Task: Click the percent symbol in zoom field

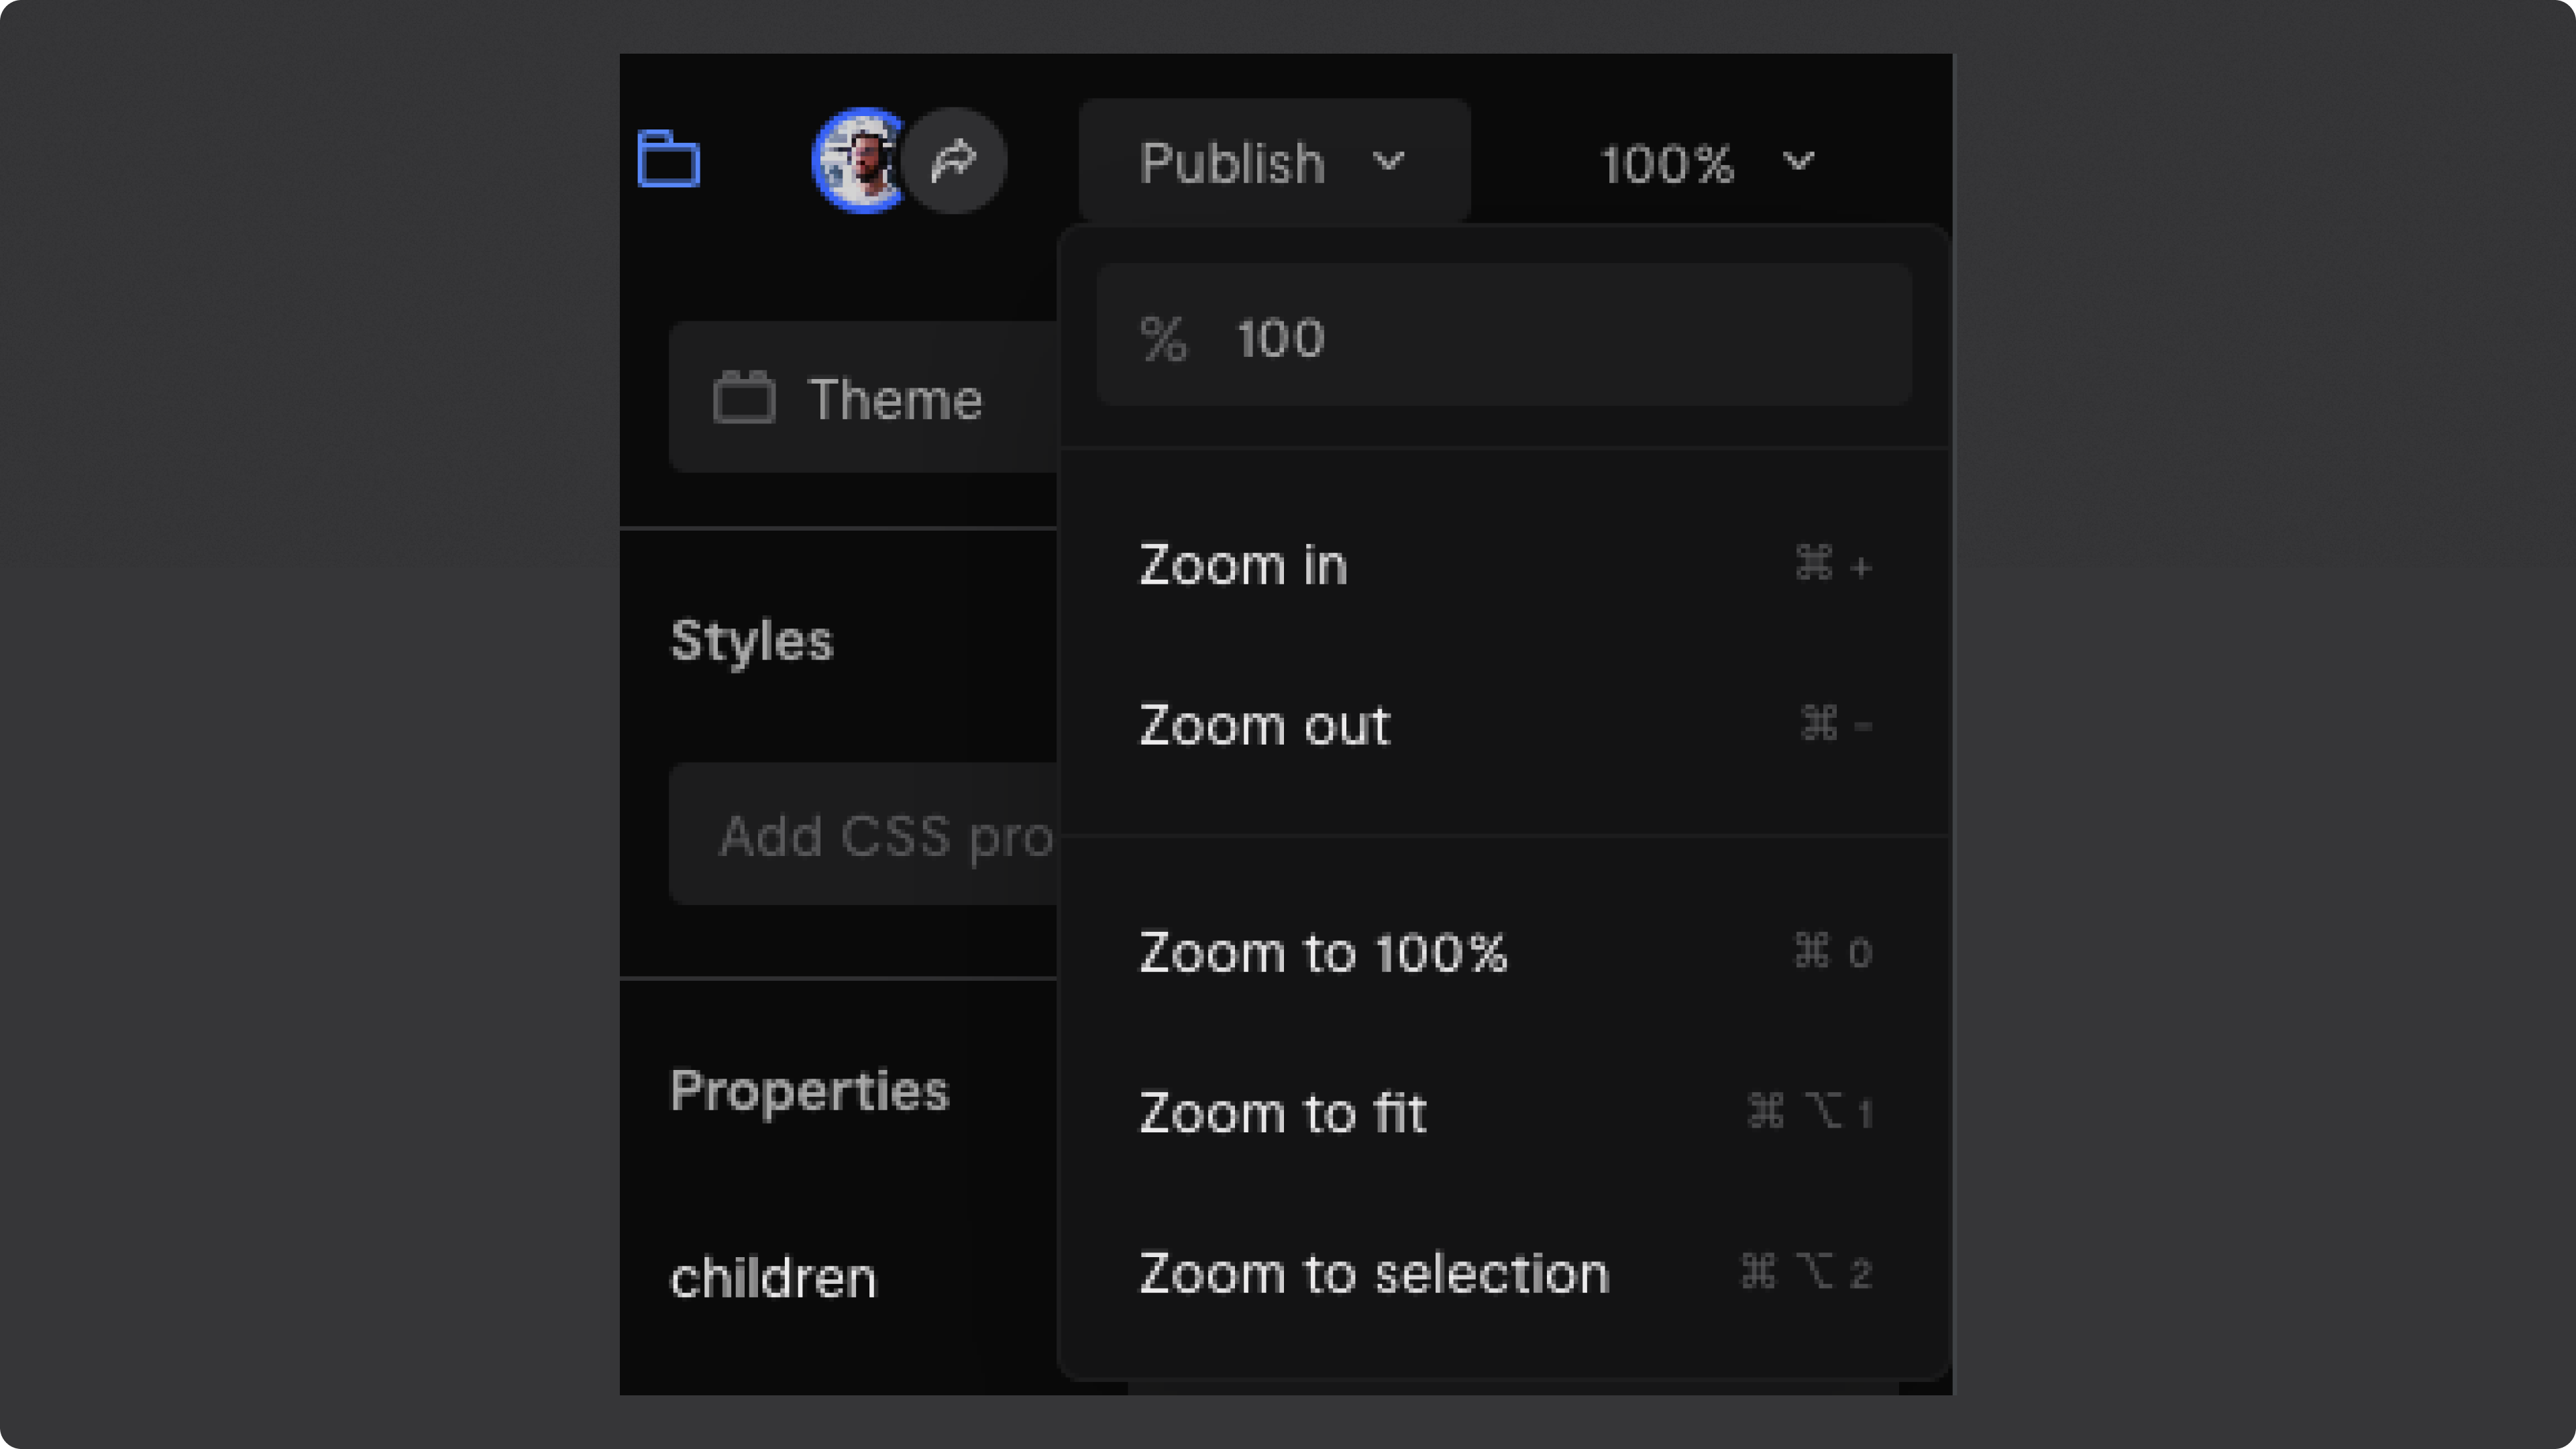Action: [1163, 338]
